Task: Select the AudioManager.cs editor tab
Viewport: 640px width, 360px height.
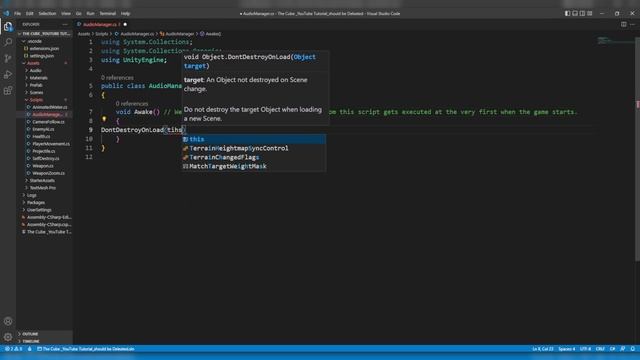Action: (101, 24)
